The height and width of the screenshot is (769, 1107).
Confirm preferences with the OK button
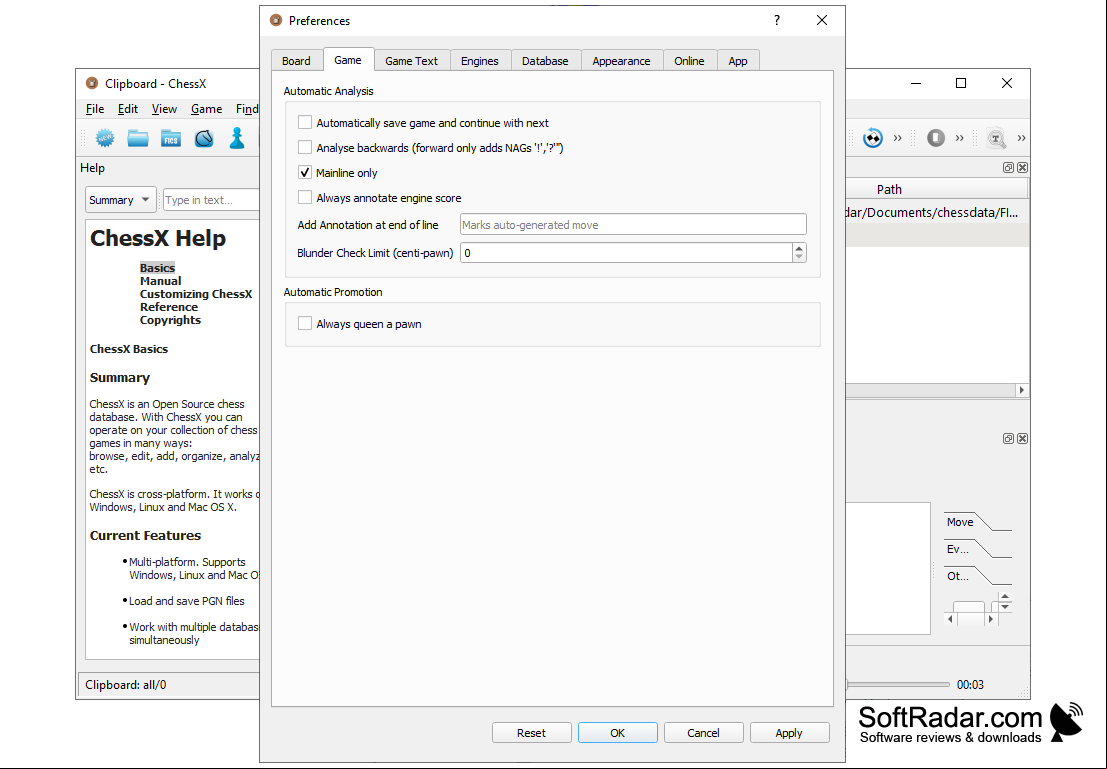(618, 733)
